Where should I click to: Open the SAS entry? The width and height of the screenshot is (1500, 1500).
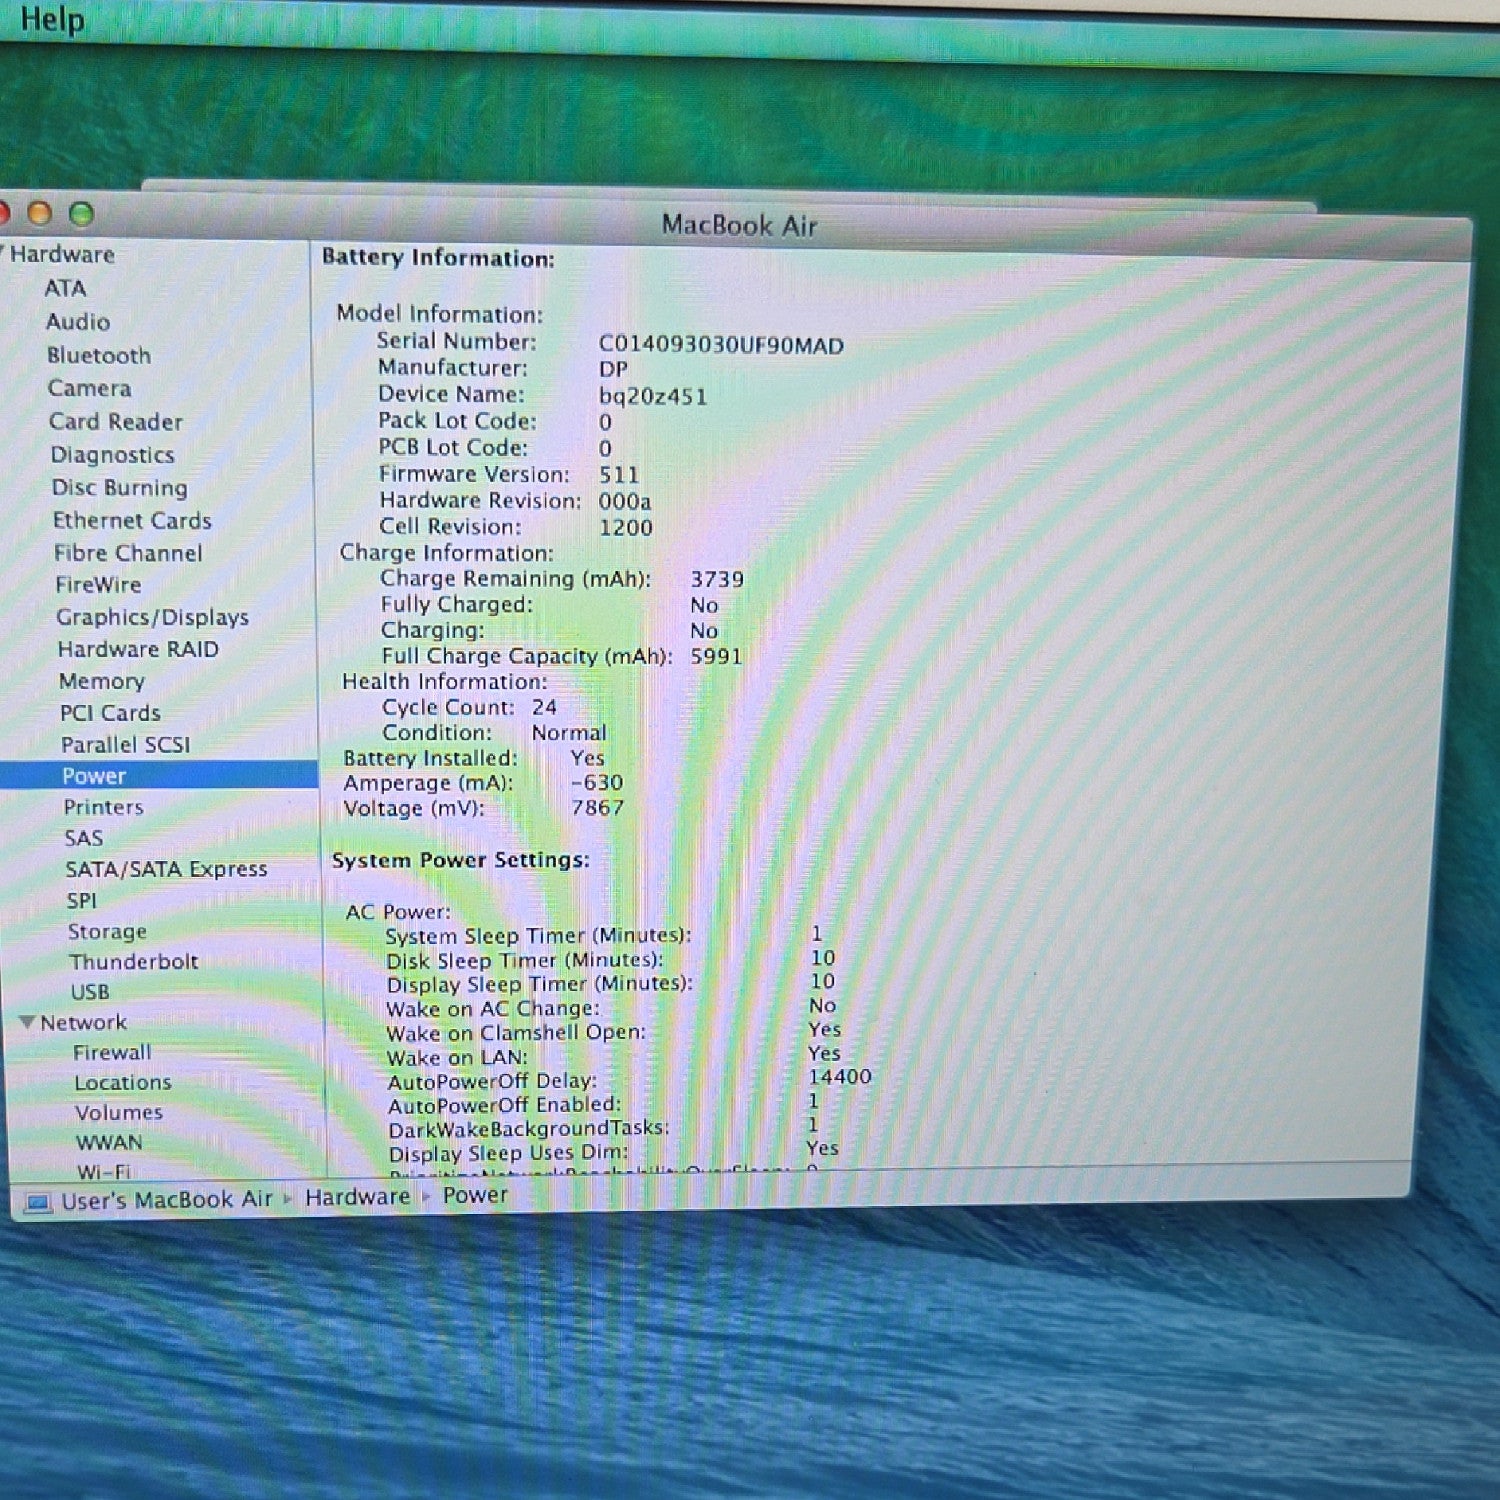click(84, 838)
